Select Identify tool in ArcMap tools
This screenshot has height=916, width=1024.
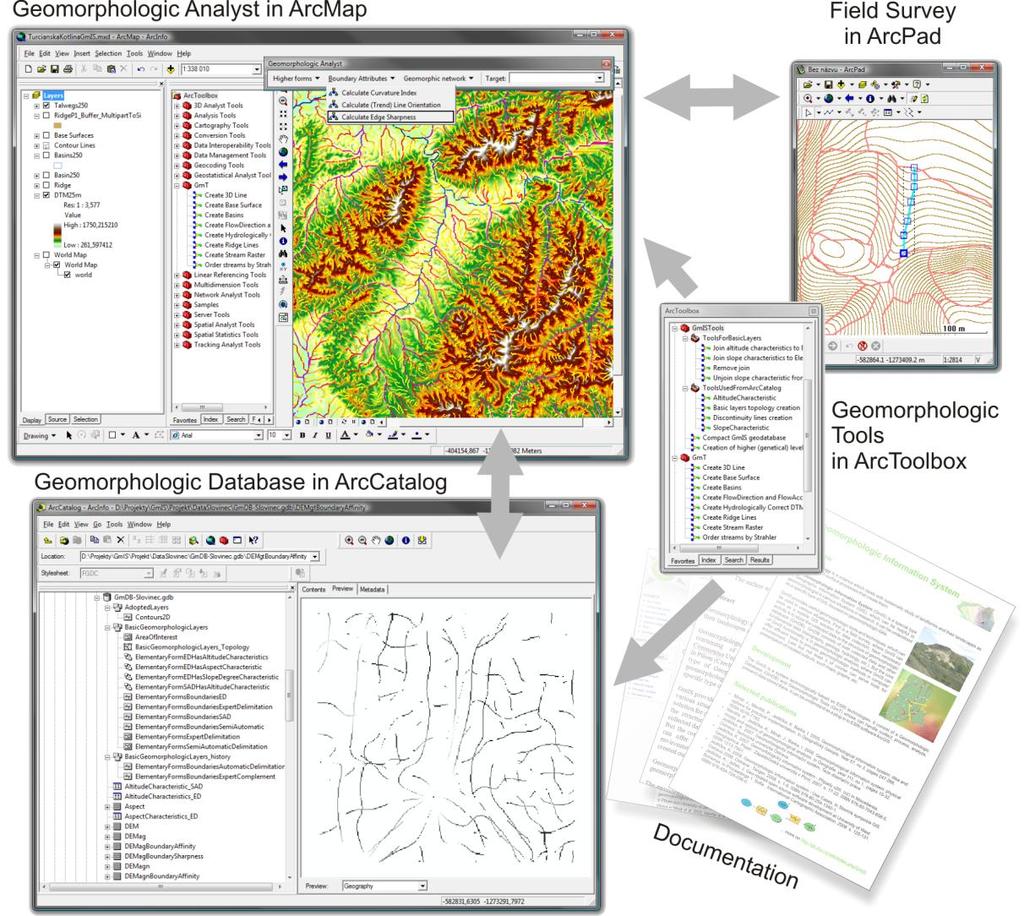(x=283, y=241)
